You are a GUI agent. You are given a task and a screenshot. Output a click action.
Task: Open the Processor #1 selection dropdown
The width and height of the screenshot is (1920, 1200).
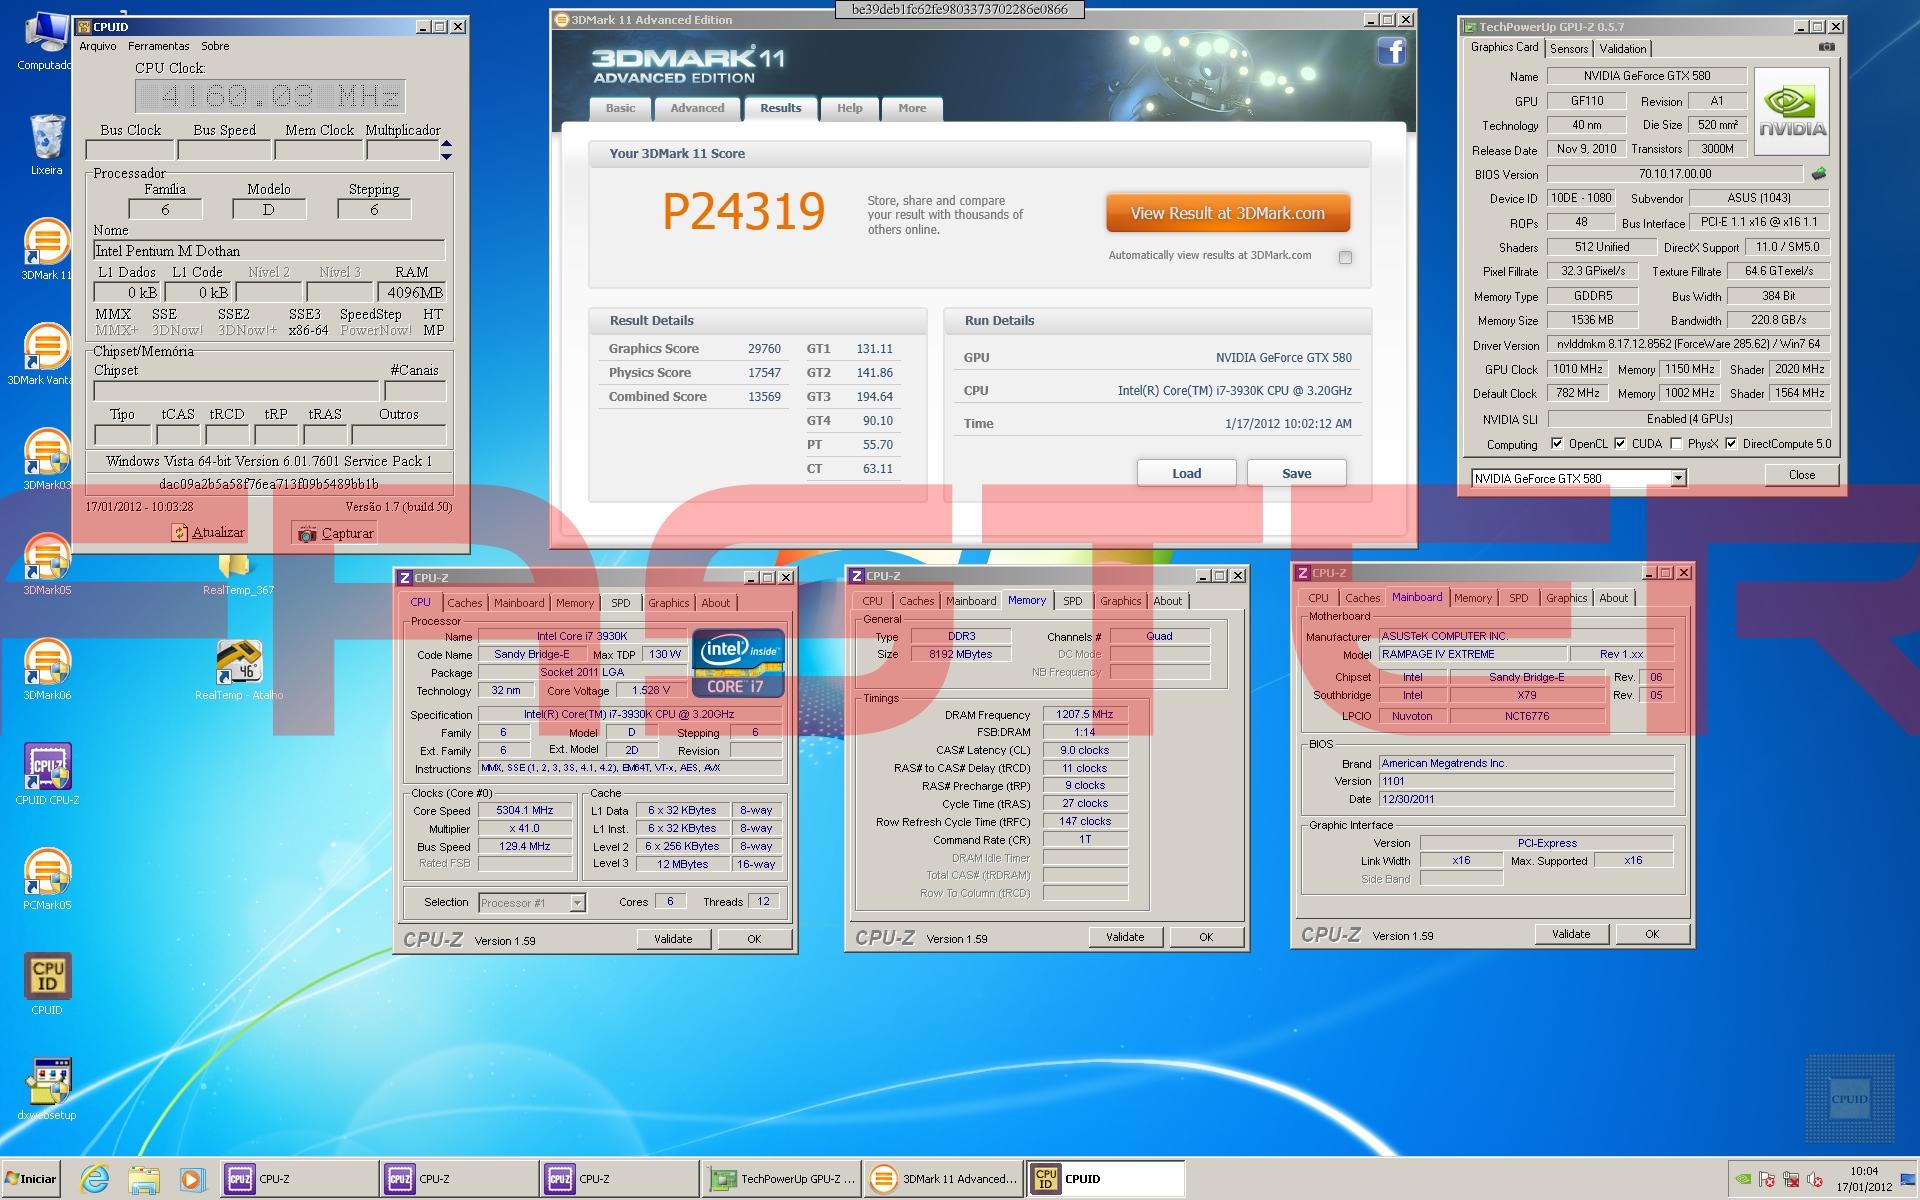[x=577, y=903]
